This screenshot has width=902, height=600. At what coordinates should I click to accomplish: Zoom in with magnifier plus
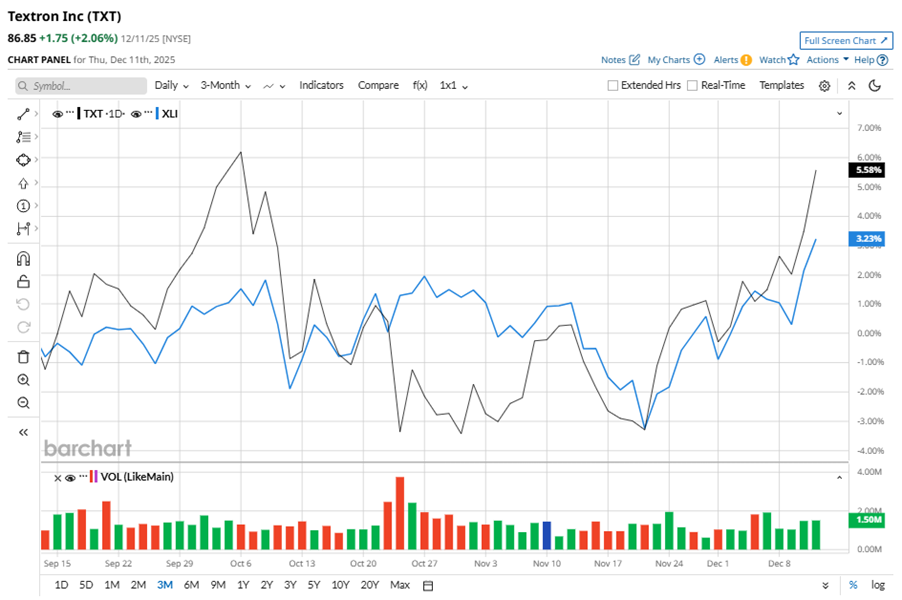(23, 380)
